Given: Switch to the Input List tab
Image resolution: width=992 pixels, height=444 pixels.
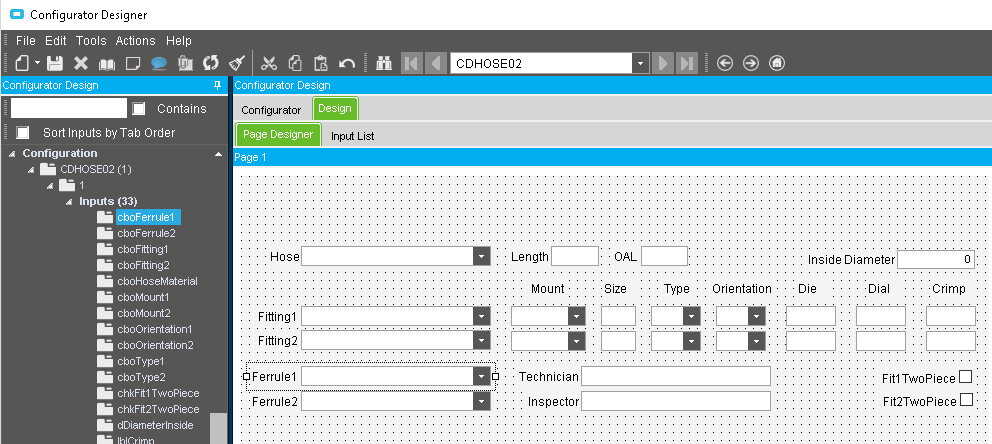Looking at the screenshot, I should coord(352,136).
